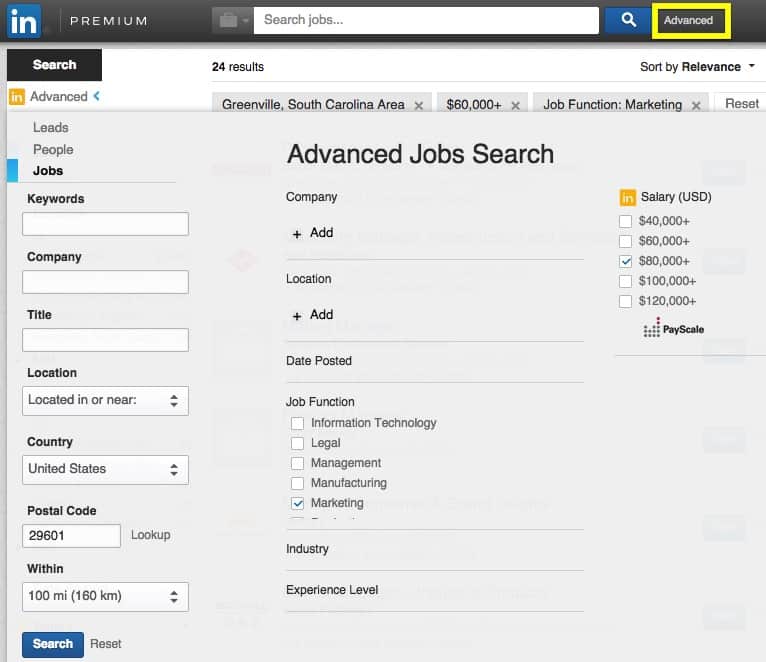Image resolution: width=766 pixels, height=662 pixels.
Task: Click the 24 results count text
Action: point(238,66)
